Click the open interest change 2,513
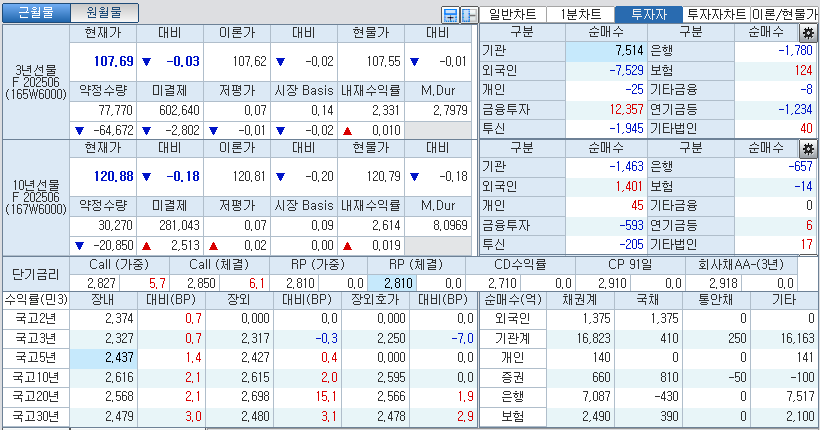The height and width of the screenshot is (430, 820). click(x=185, y=245)
